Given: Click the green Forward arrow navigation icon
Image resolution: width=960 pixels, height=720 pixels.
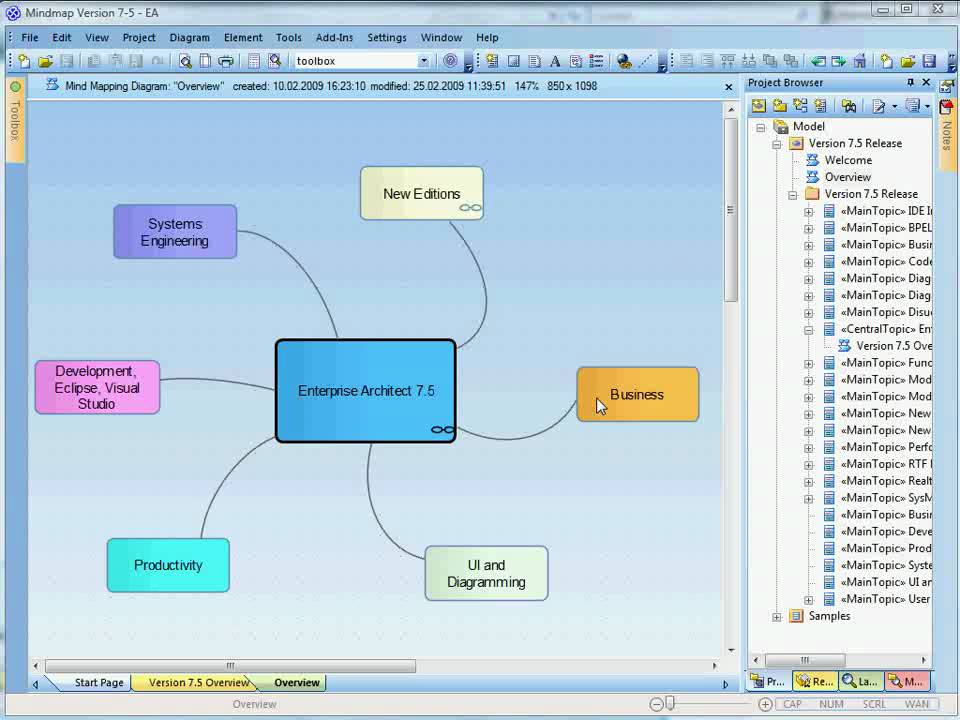Looking at the screenshot, I should (838, 61).
